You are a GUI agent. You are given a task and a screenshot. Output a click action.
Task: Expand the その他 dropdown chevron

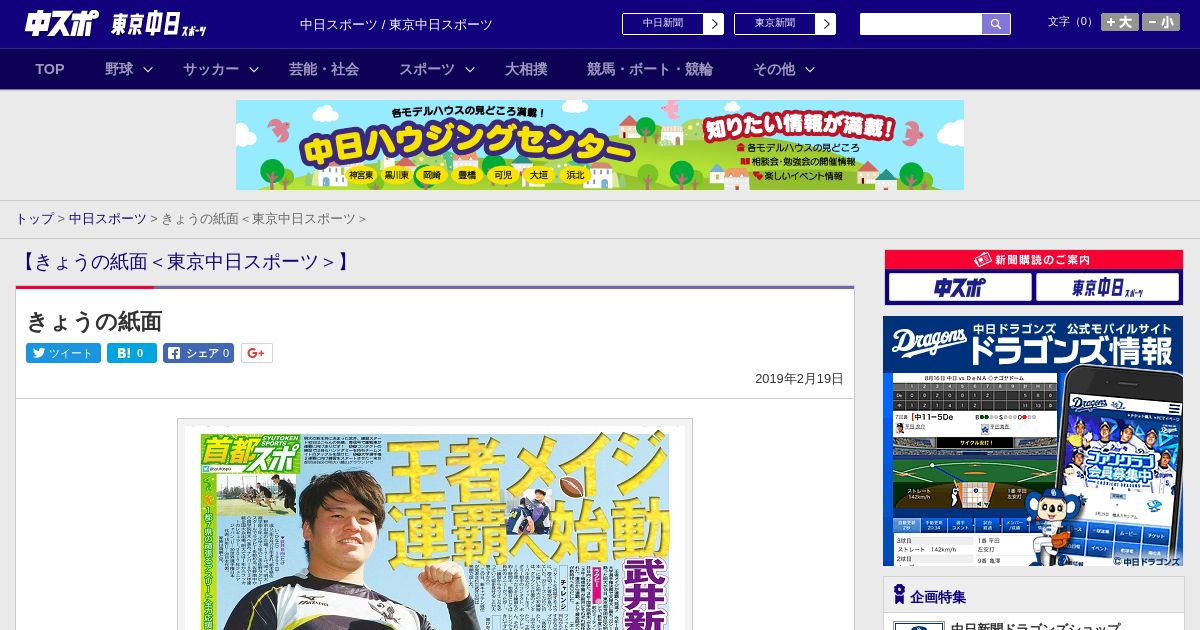(810, 69)
